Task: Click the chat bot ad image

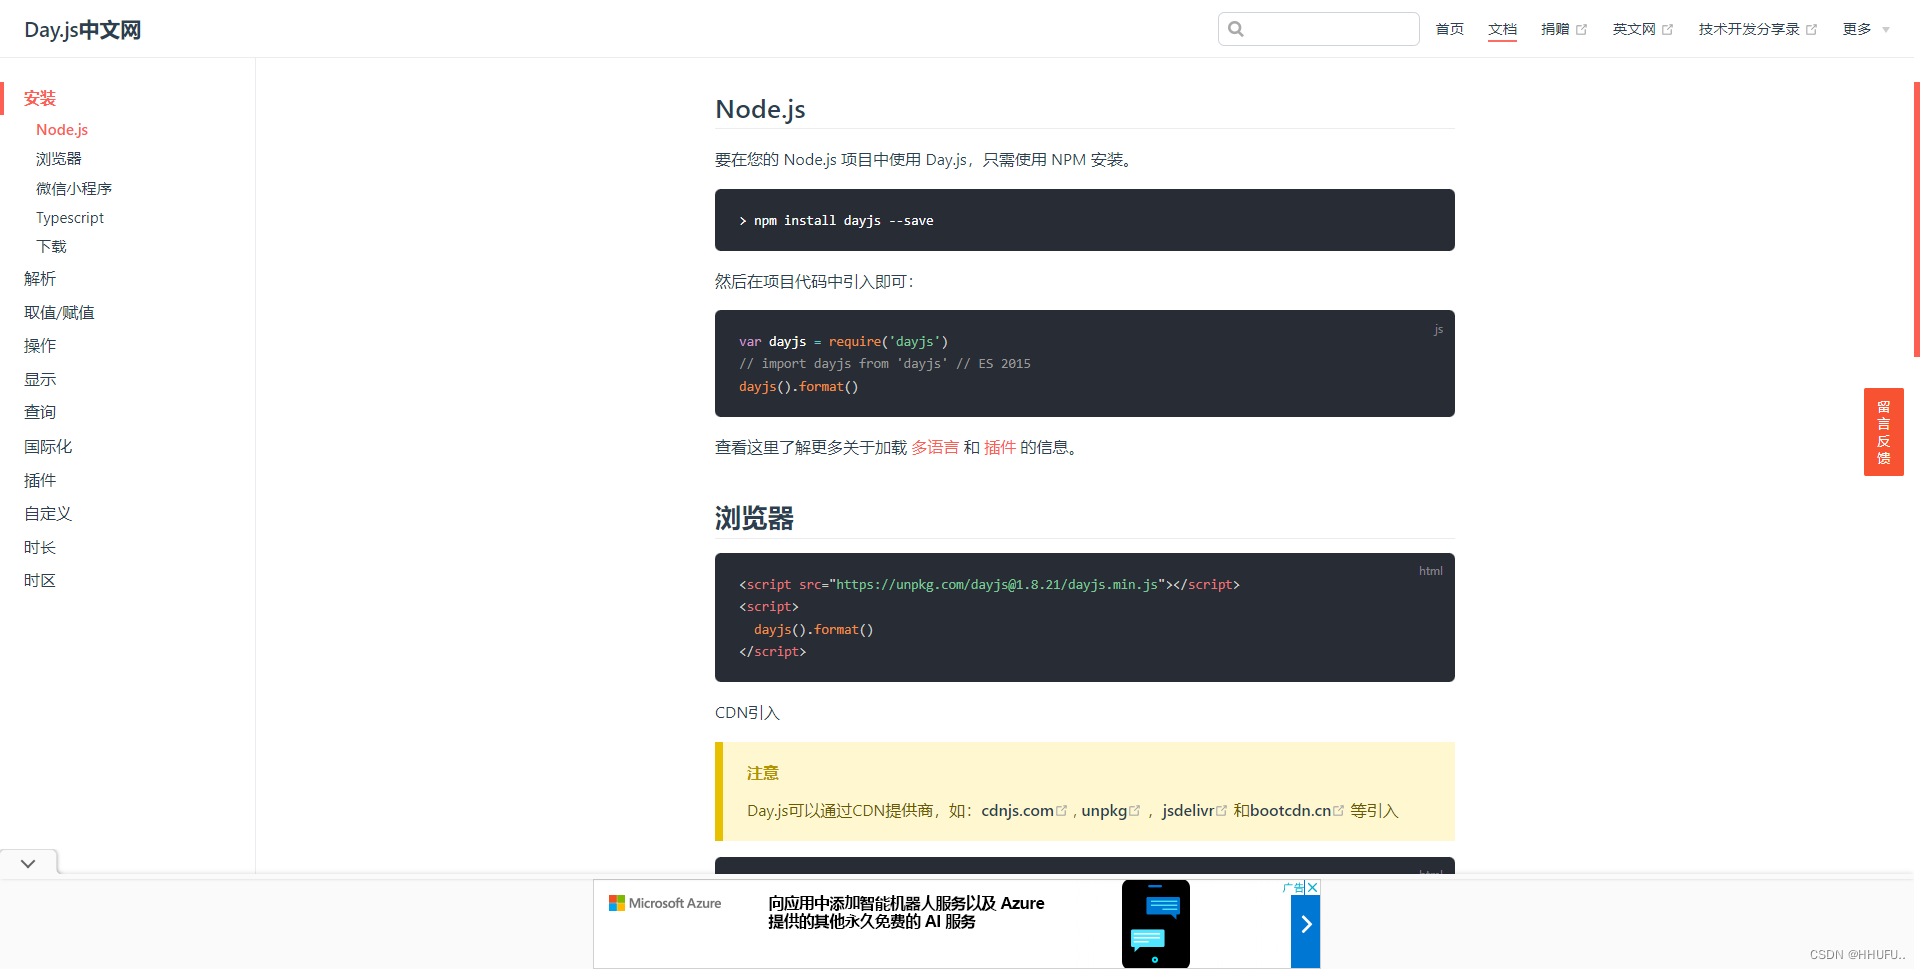Action: click(1155, 924)
